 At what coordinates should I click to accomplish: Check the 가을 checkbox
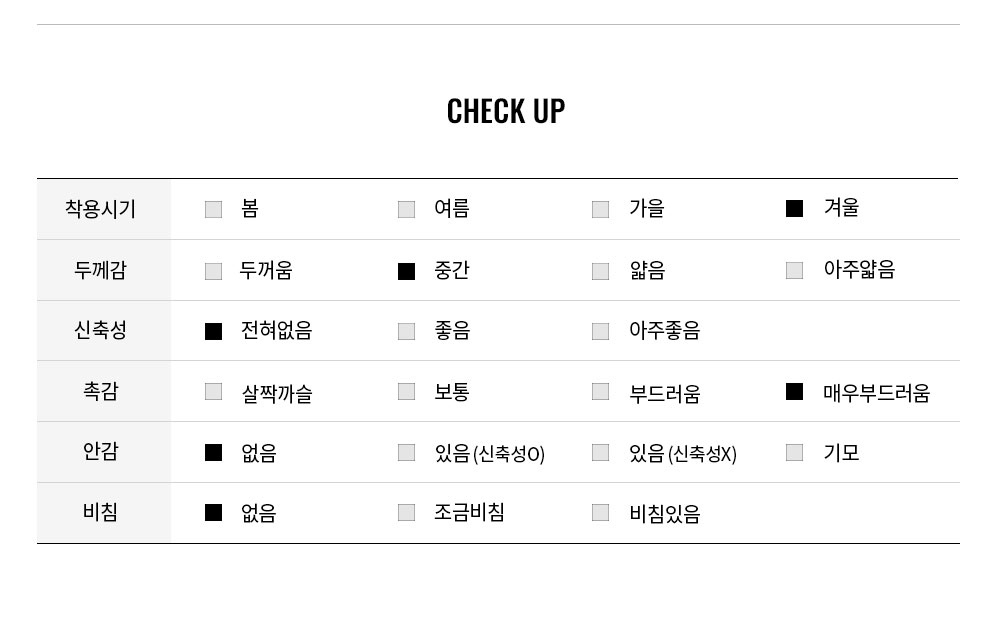tap(600, 209)
